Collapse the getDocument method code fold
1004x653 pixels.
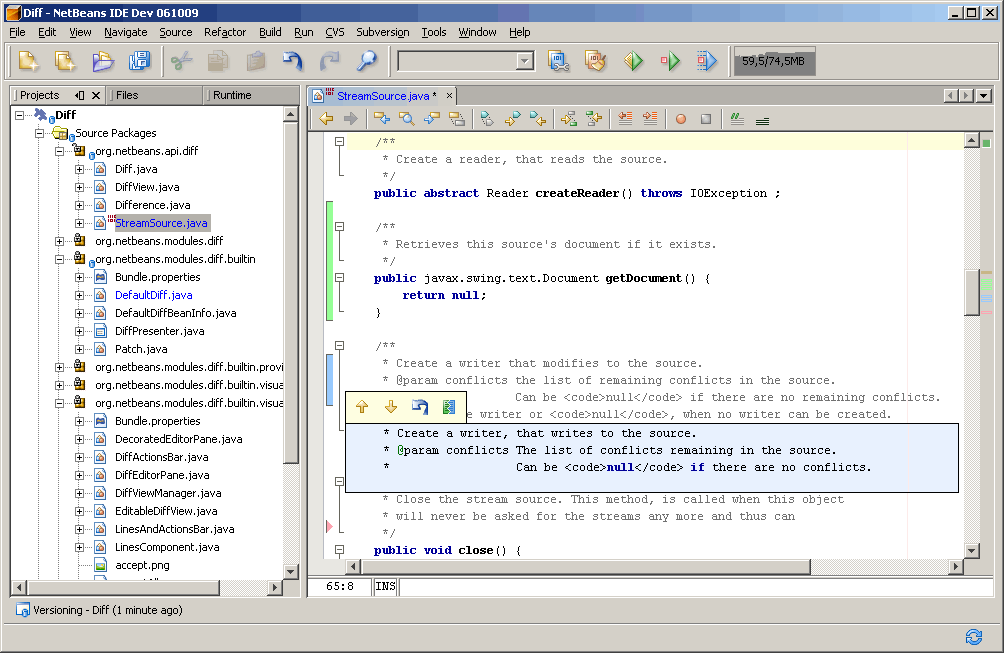pyautogui.click(x=340, y=278)
